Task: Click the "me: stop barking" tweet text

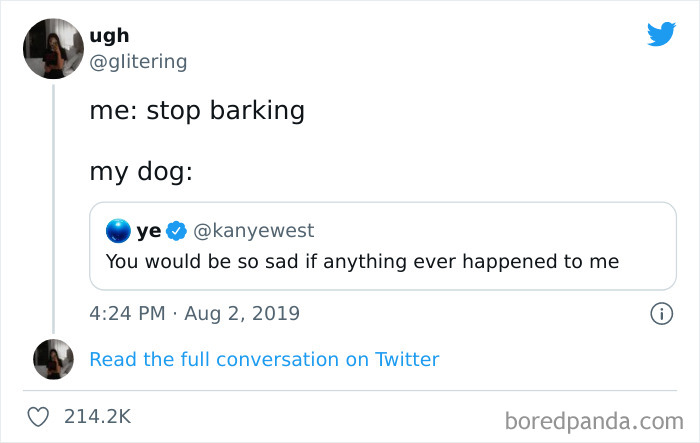Action: 197,110
